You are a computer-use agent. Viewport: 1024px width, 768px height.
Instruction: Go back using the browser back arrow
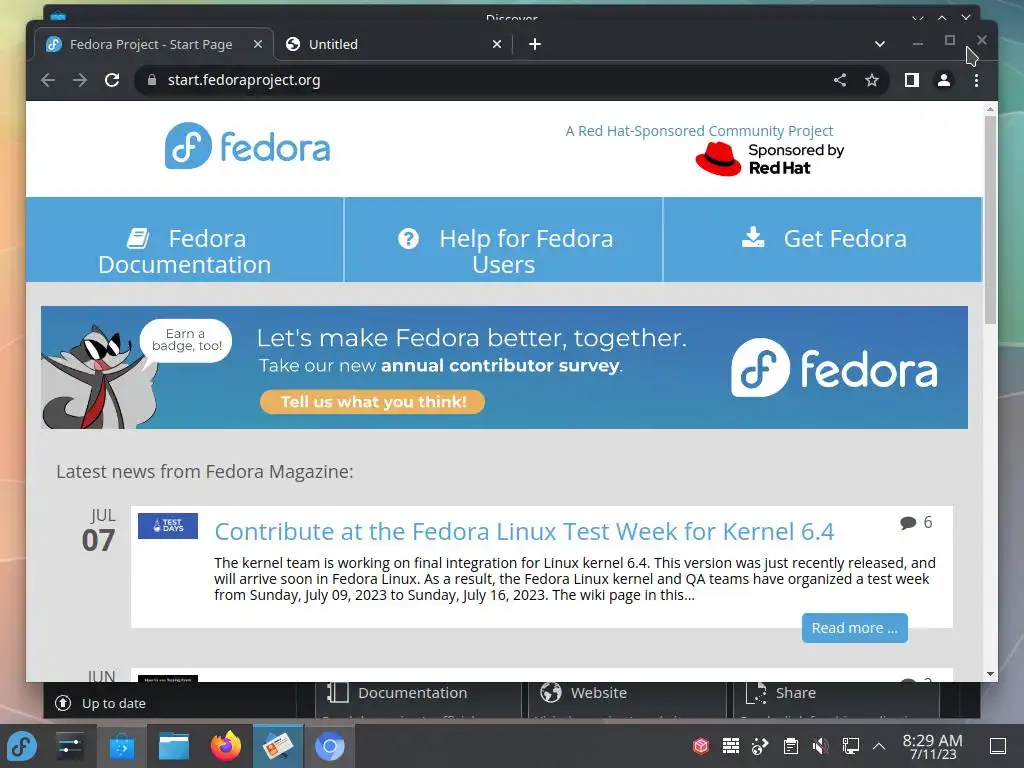coord(48,80)
